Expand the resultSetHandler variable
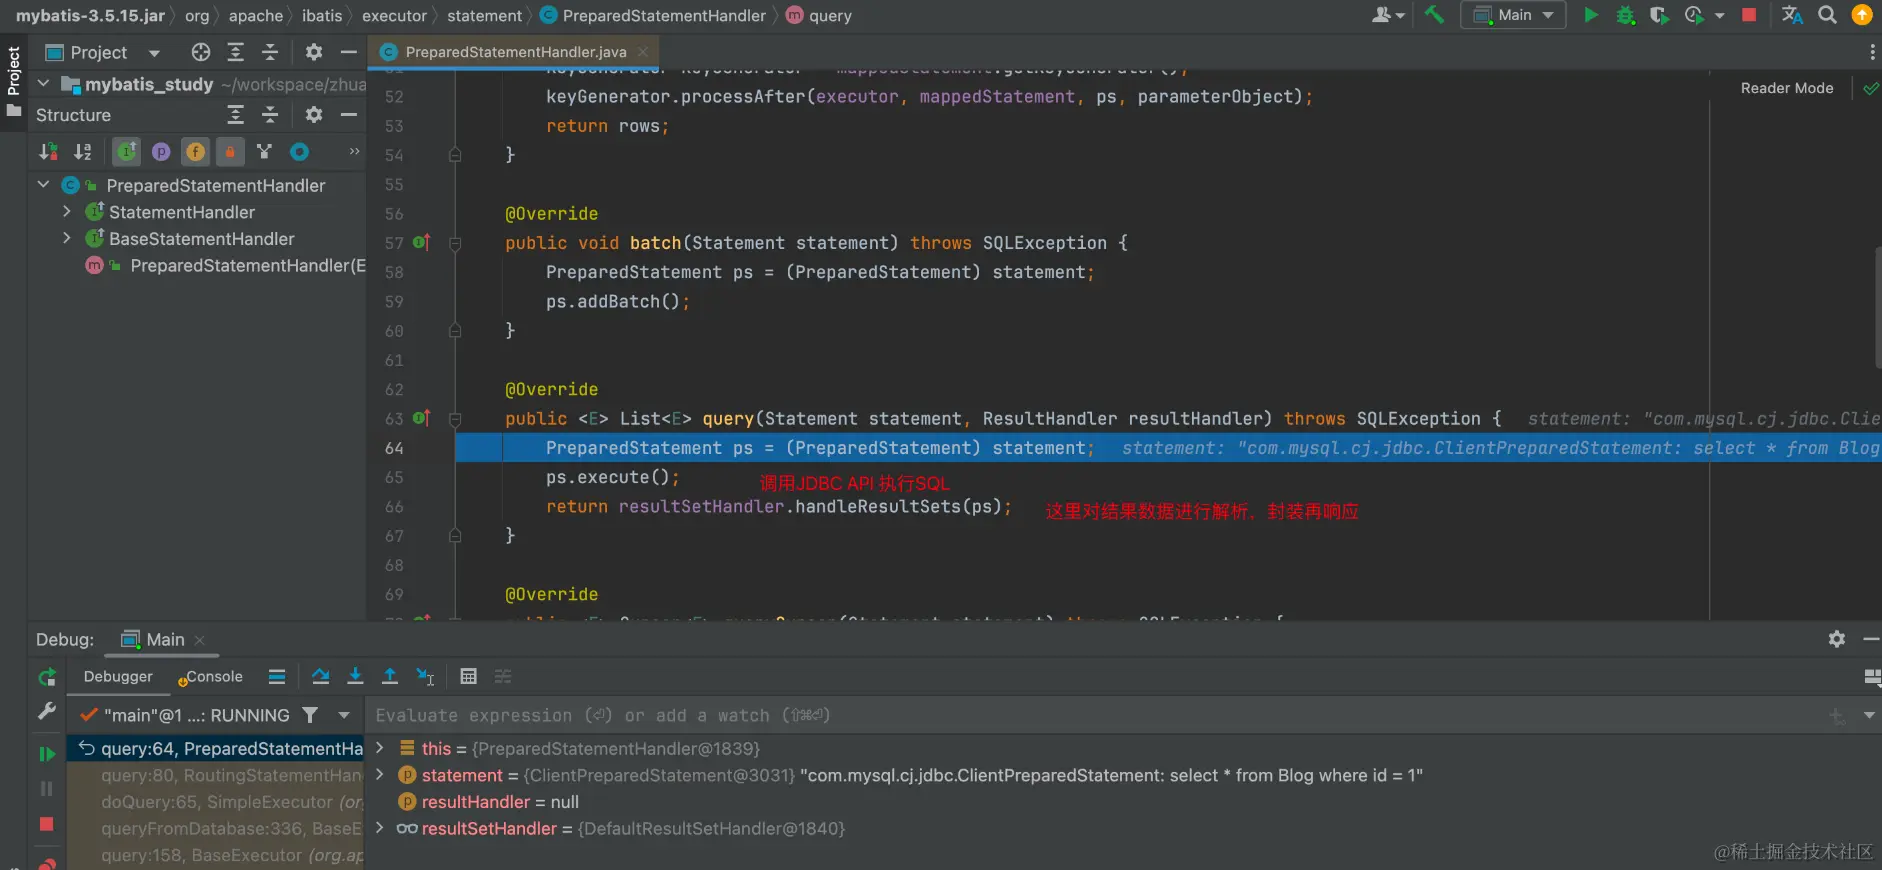The image size is (1882, 870). pyautogui.click(x=380, y=828)
